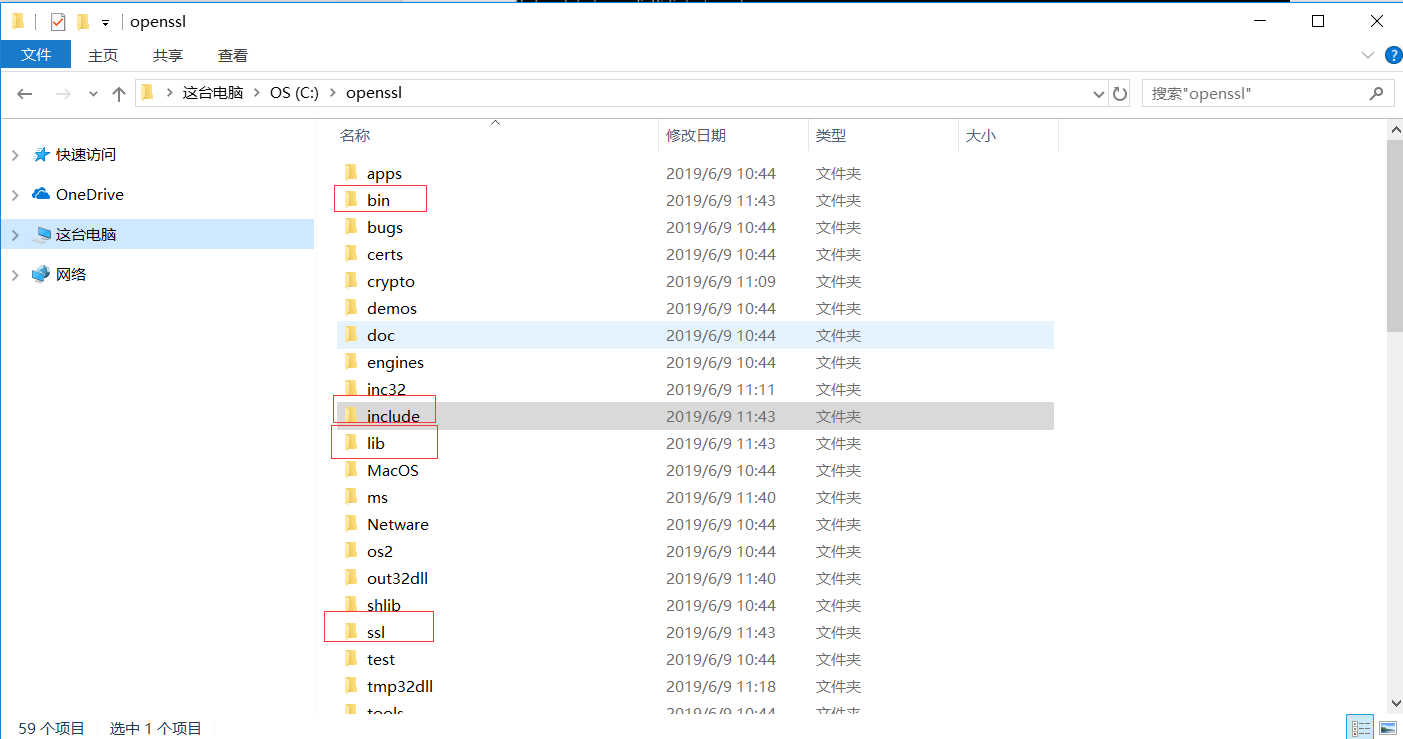1403x739 pixels.
Task: Expand the 快速访问 tree node
Action: pos(15,155)
